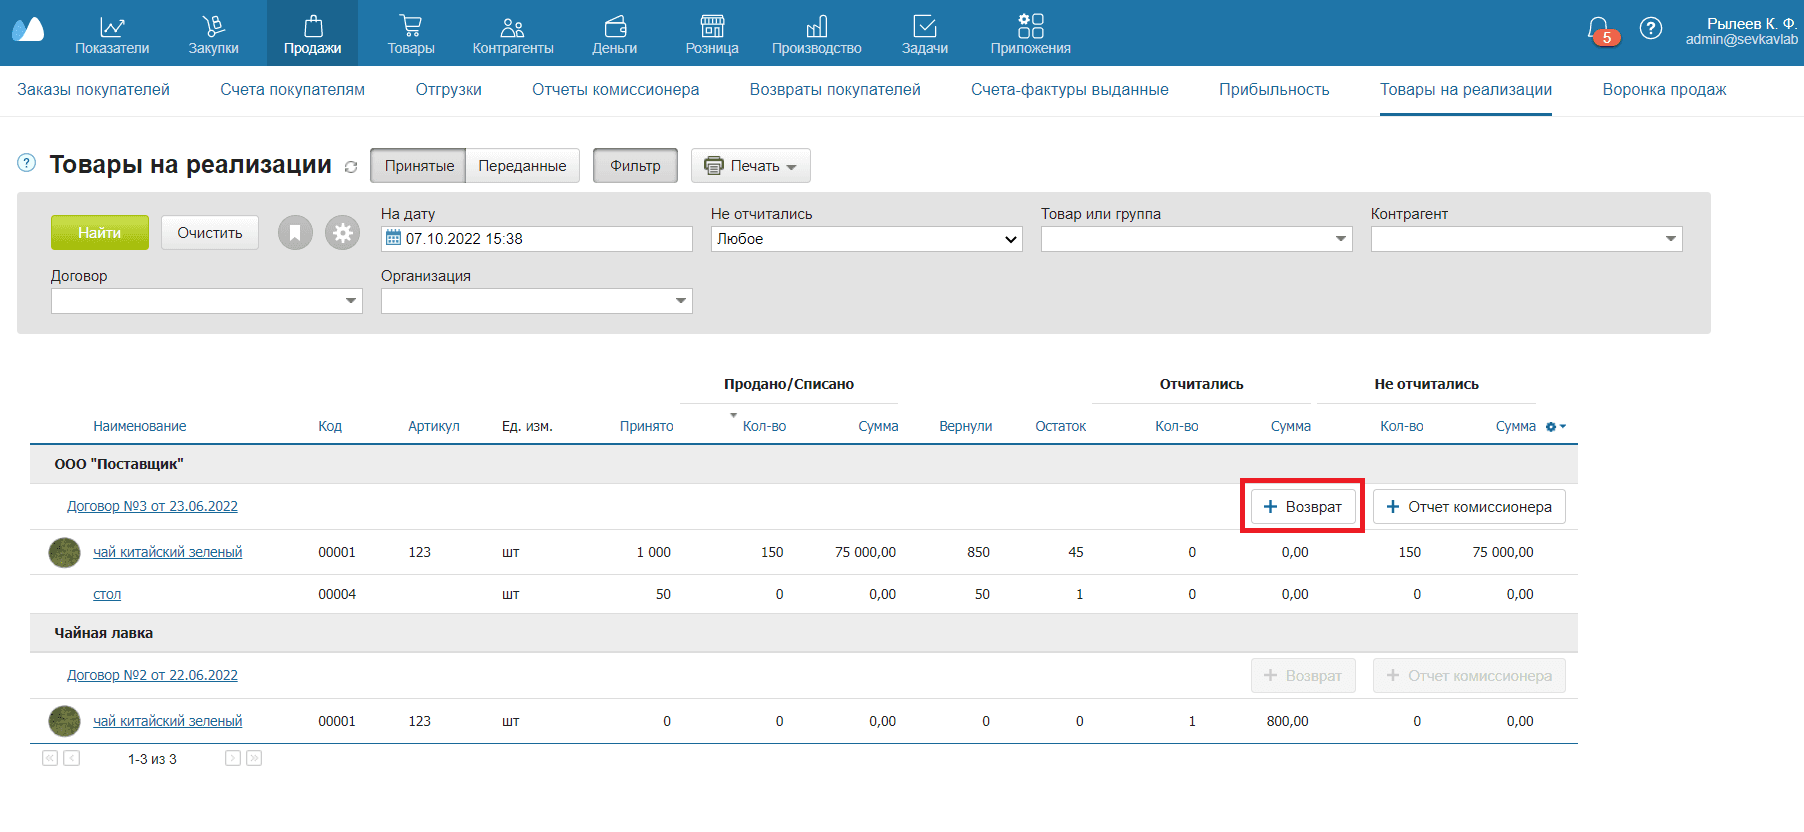Open the Печать dropdown menu
1804x832 pixels.
[x=750, y=166]
